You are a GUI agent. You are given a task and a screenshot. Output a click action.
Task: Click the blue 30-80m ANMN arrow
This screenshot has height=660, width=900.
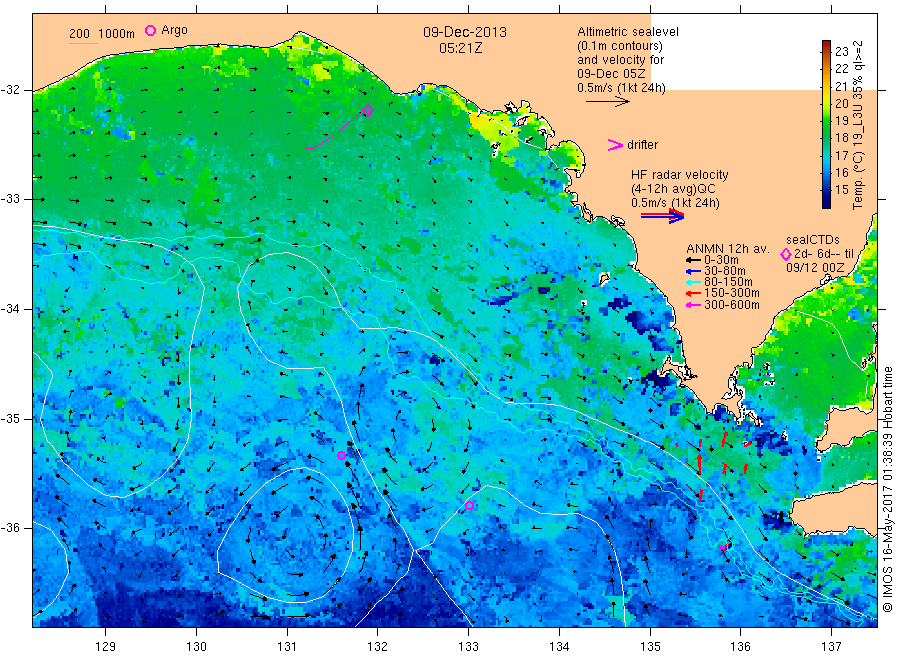[x=693, y=271]
